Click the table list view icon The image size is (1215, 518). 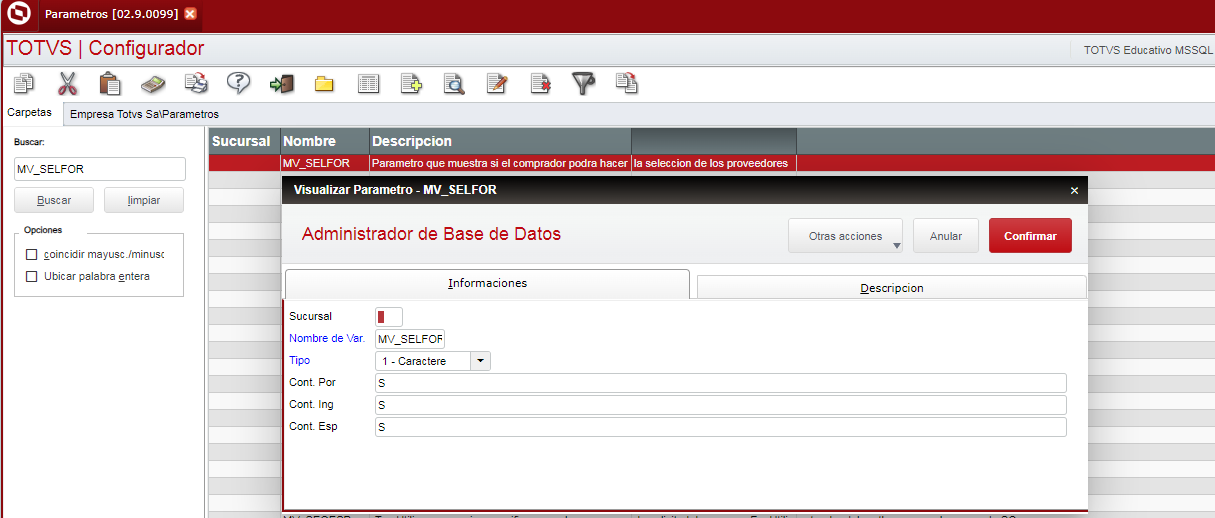pos(368,84)
